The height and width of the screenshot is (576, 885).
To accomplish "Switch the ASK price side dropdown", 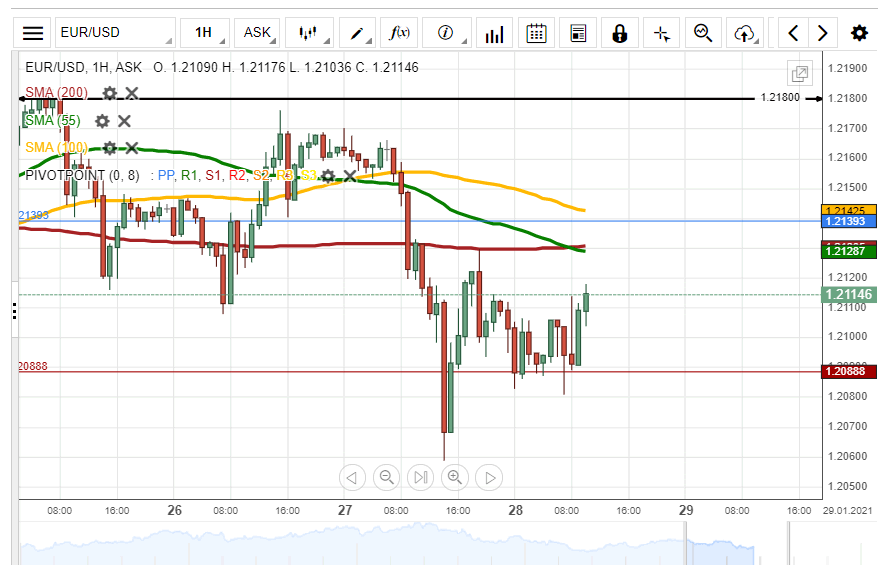I will 257,33.
